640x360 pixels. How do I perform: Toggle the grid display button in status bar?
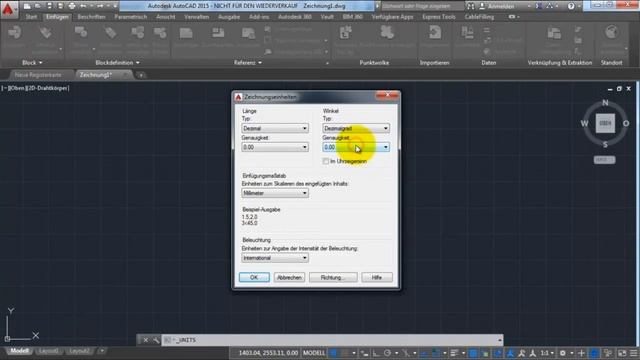click(x=333, y=353)
